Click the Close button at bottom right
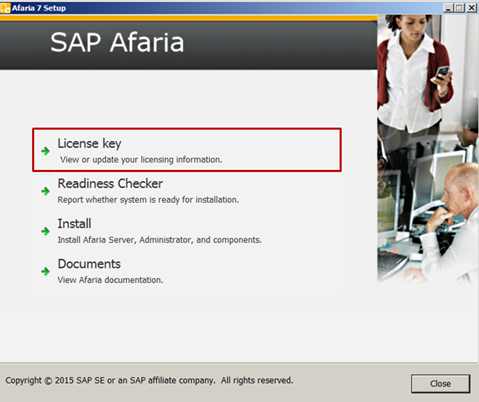Image resolution: width=479 pixels, height=402 pixels. (x=440, y=384)
